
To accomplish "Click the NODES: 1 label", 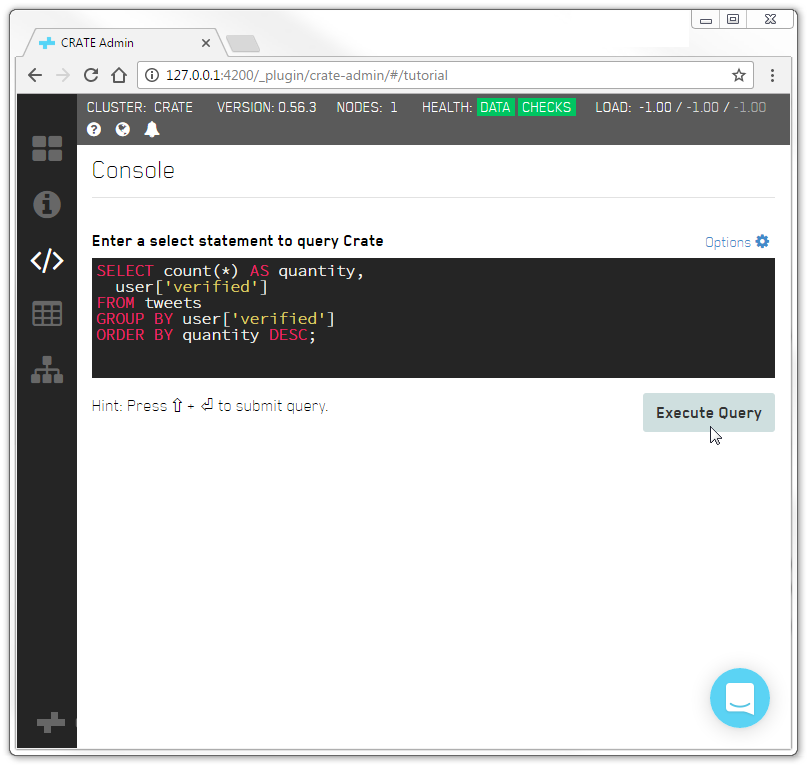I will [366, 107].
